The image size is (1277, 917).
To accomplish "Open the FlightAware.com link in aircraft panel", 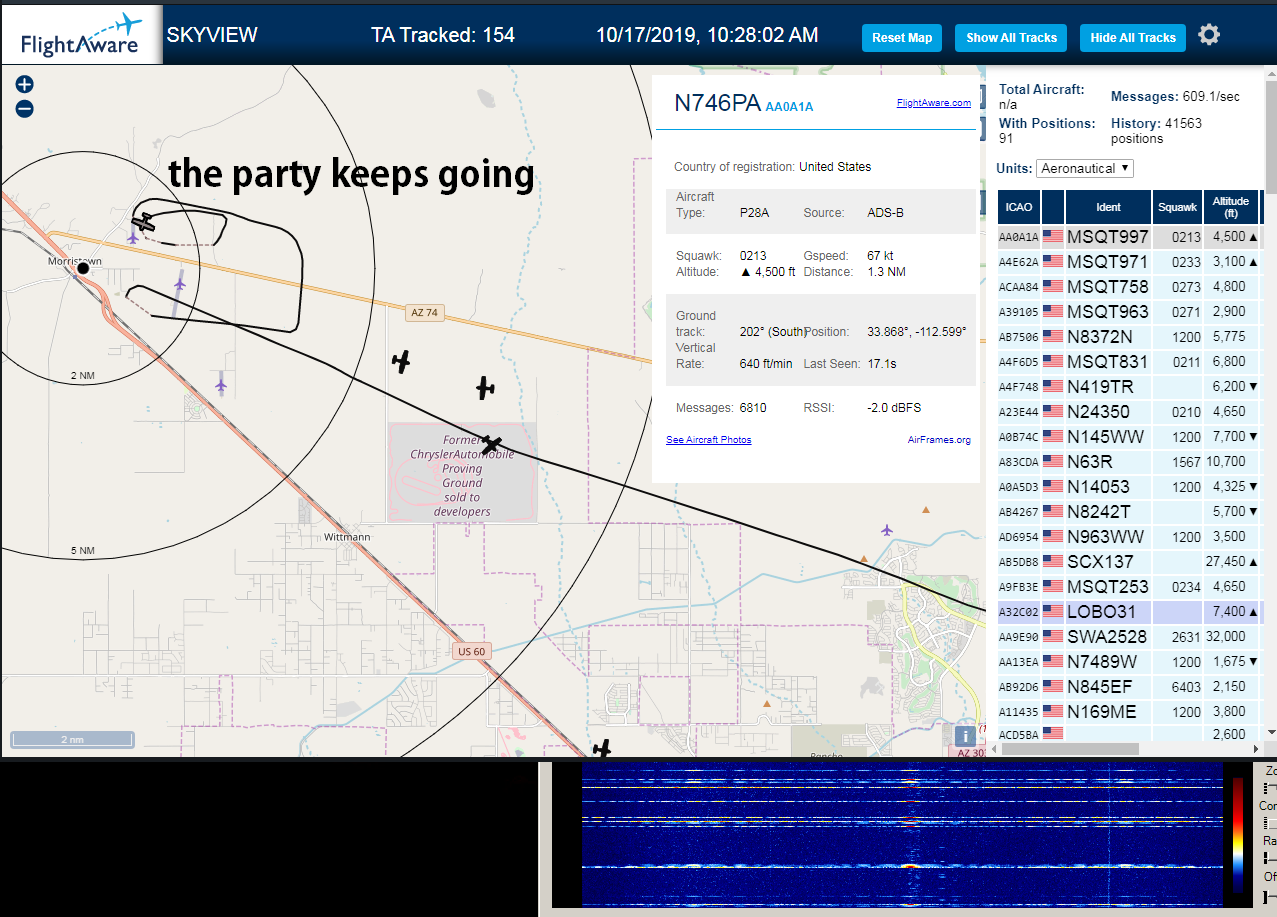I will pyautogui.click(x=934, y=103).
